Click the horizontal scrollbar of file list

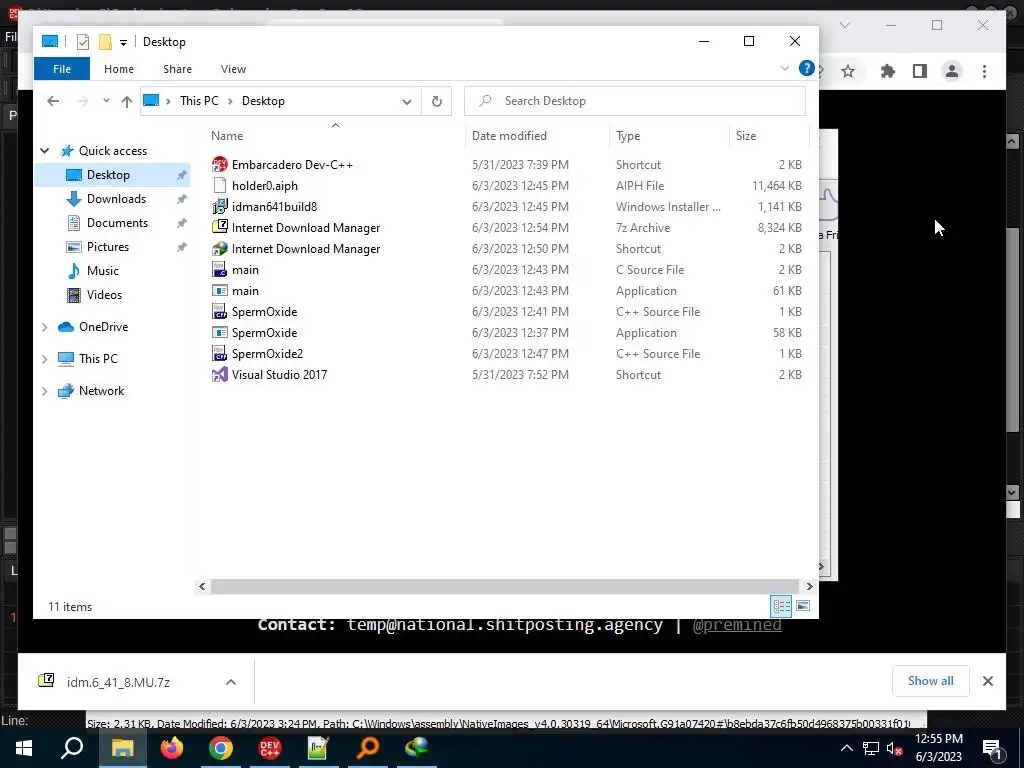tap(504, 586)
